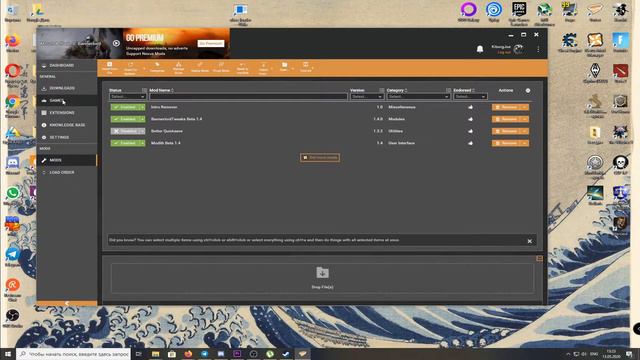
Task: Dismiss the Did you know tip
Action: pos(529,241)
